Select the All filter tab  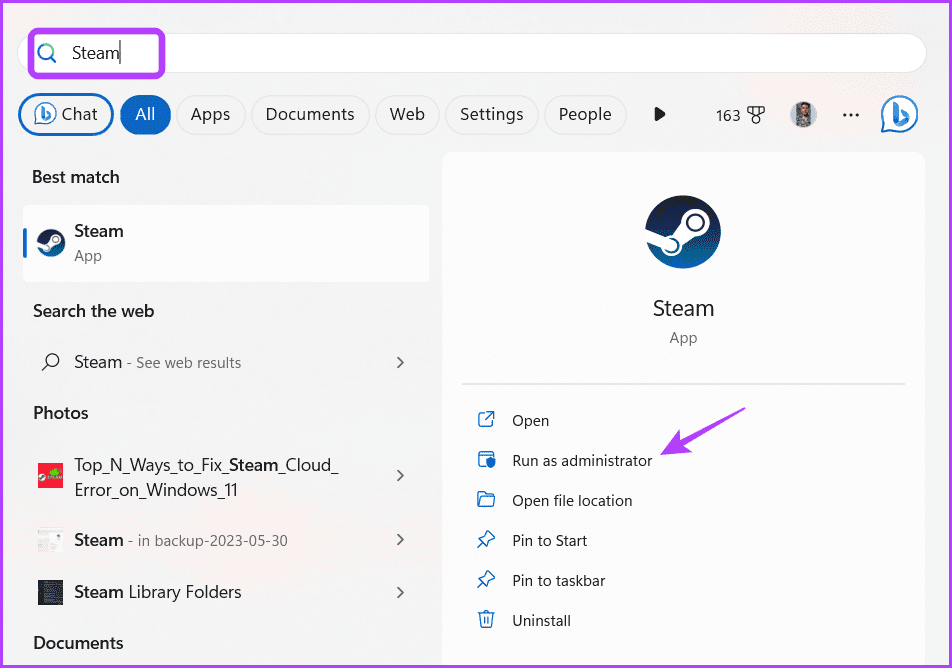(x=145, y=114)
